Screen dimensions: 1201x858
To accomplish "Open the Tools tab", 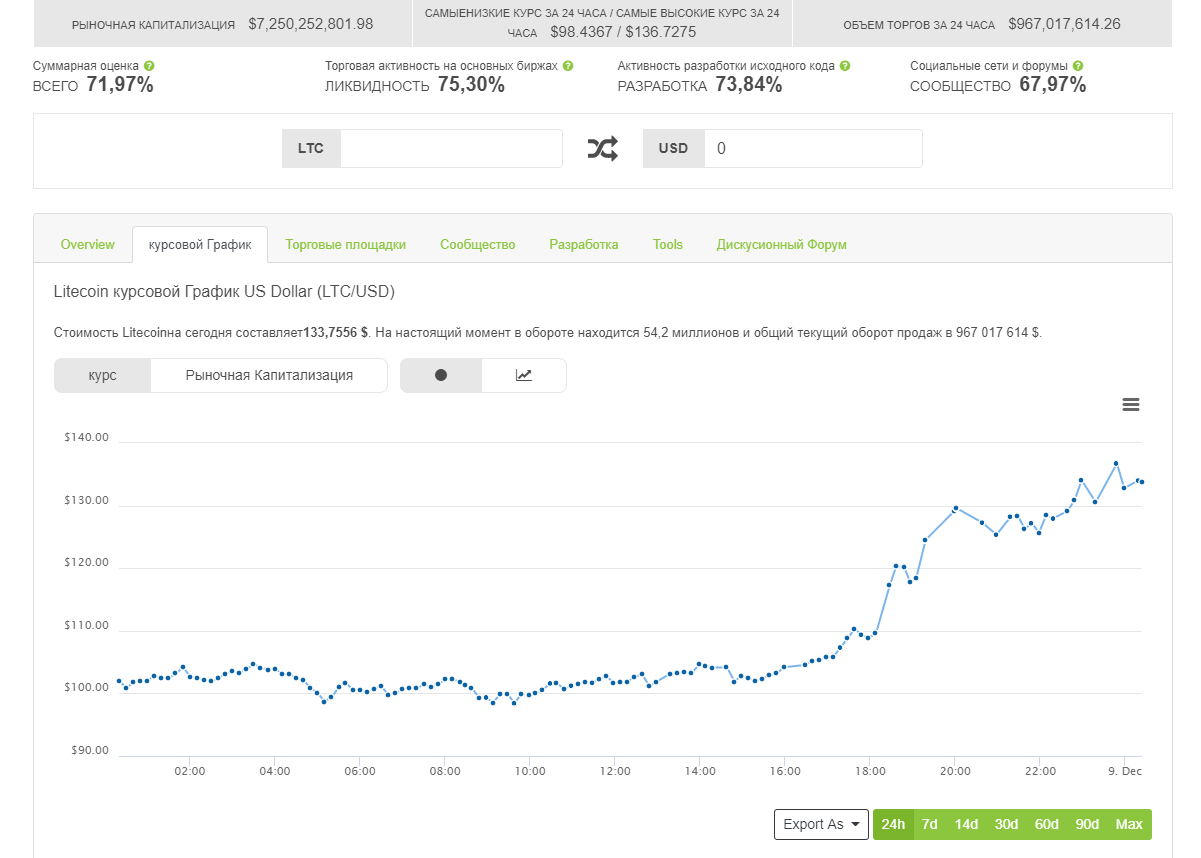I will point(668,245).
